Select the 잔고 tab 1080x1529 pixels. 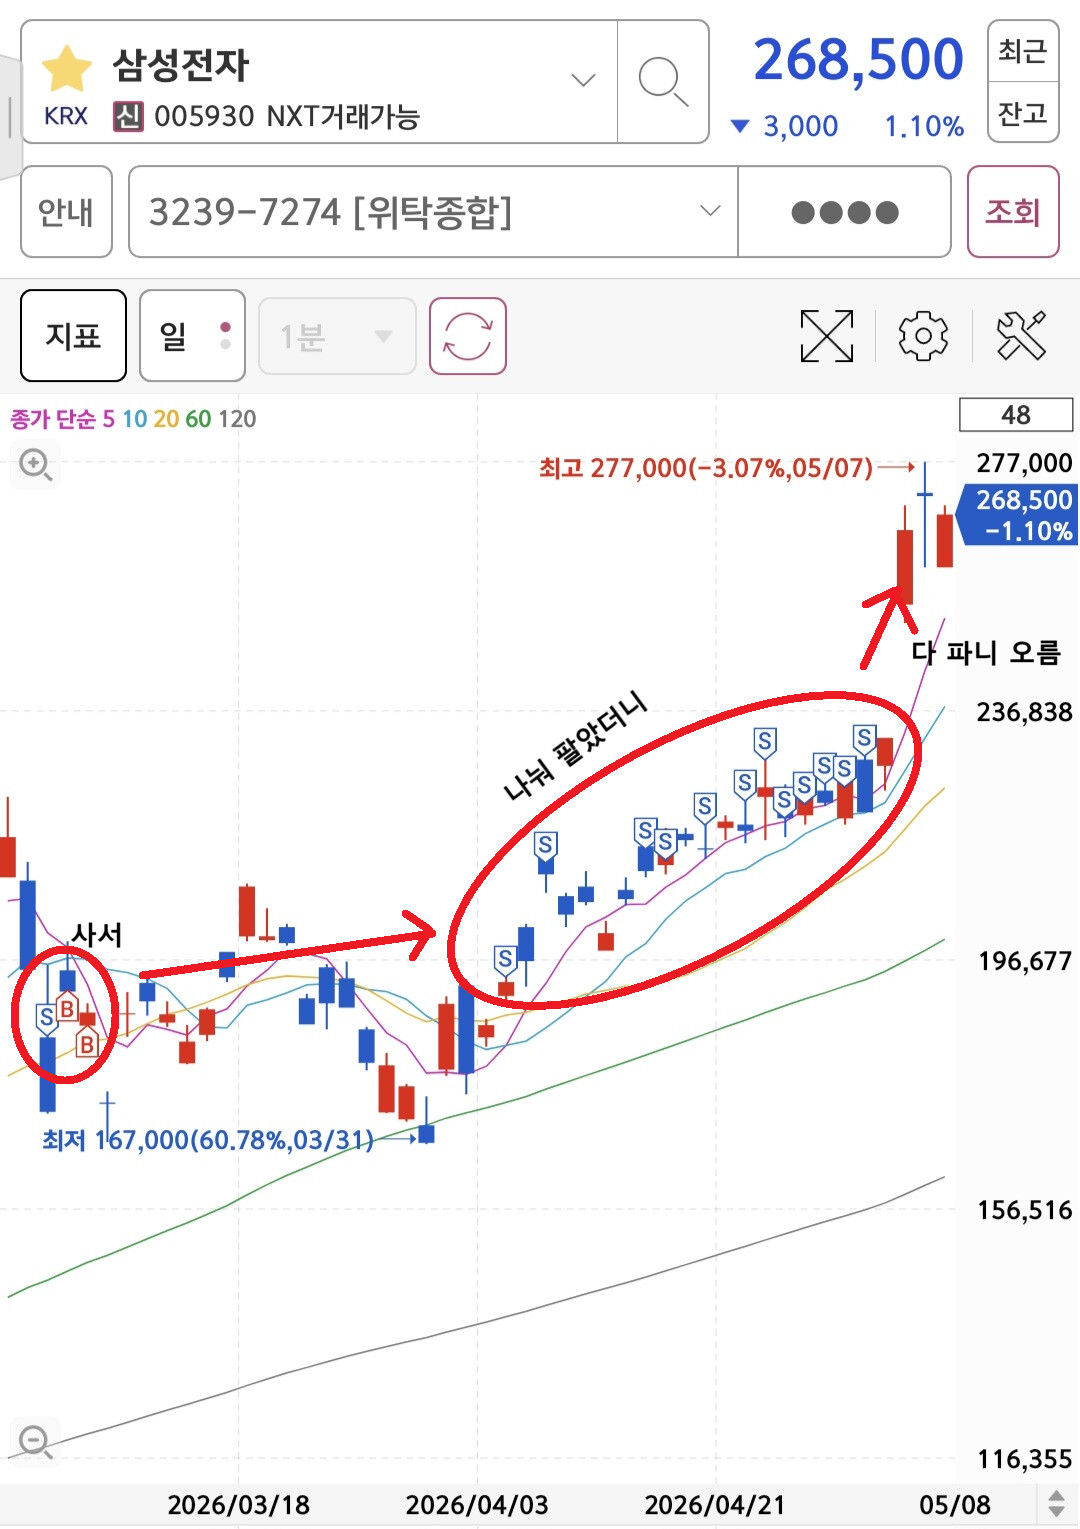pyautogui.click(x=1023, y=113)
